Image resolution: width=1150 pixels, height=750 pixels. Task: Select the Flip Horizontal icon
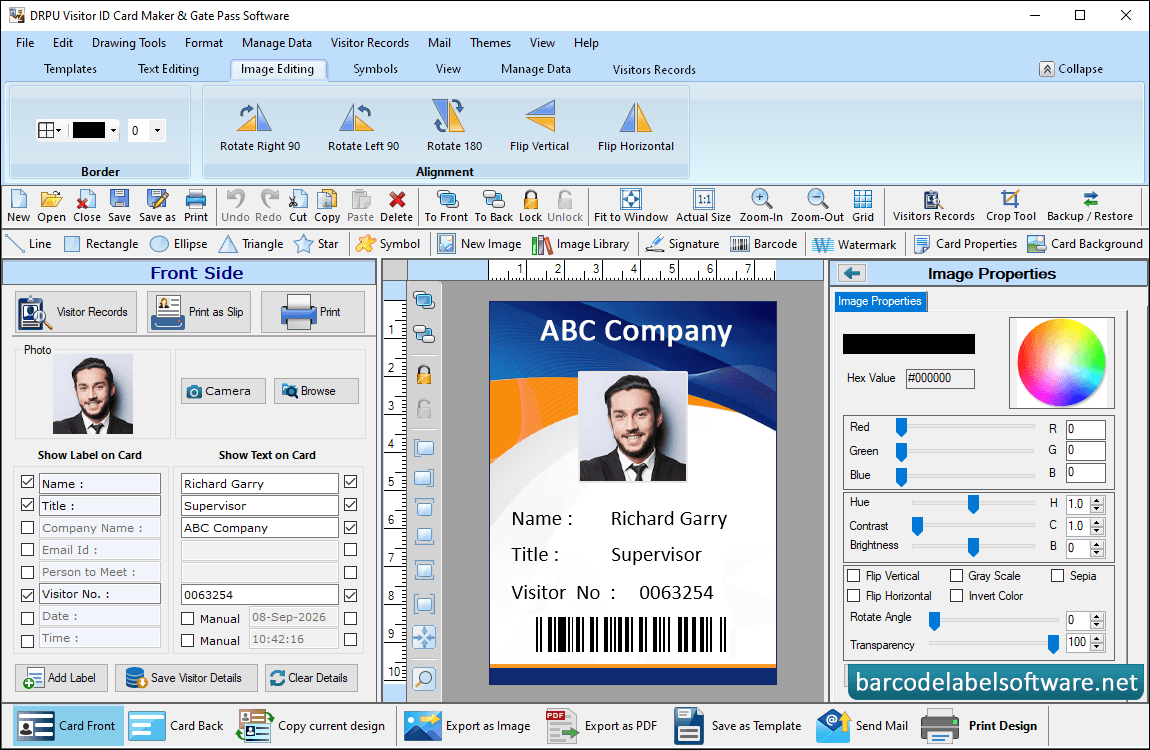click(635, 118)
